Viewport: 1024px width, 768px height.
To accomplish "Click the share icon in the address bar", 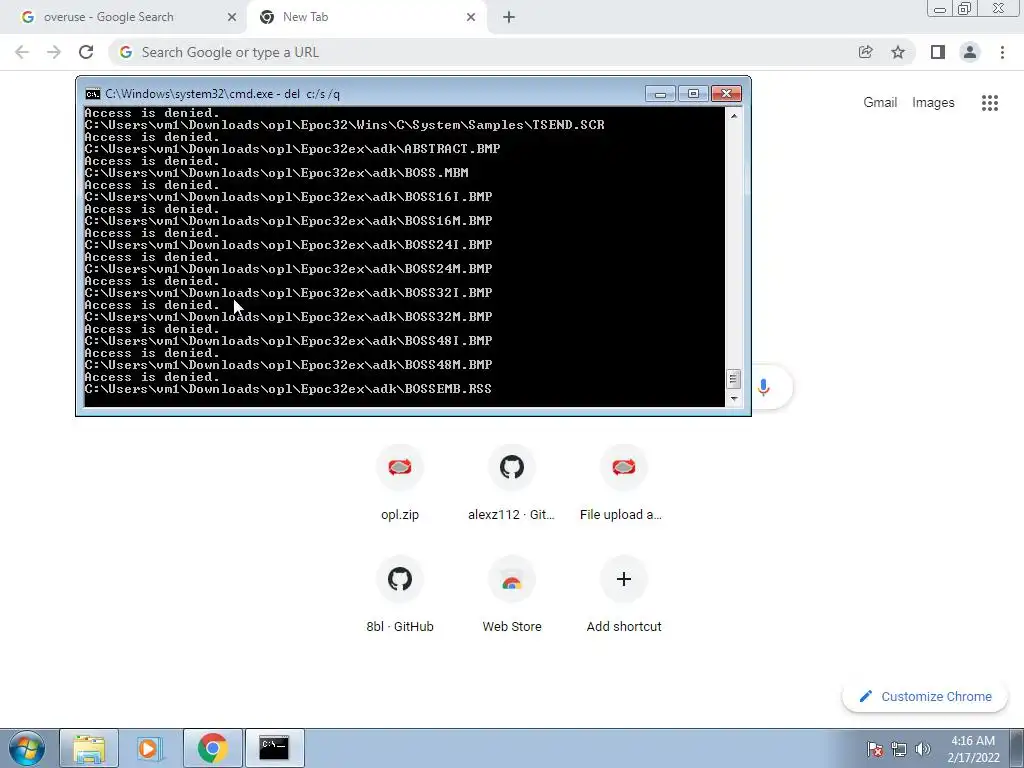I will pyautogui.click(x=865, y=52).
